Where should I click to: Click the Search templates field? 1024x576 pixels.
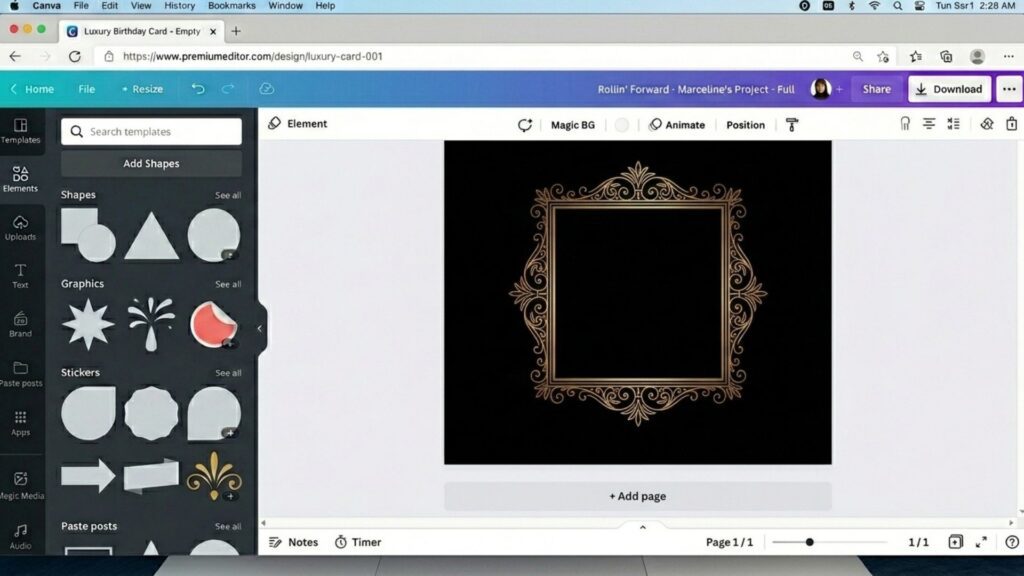coord(152,131)
